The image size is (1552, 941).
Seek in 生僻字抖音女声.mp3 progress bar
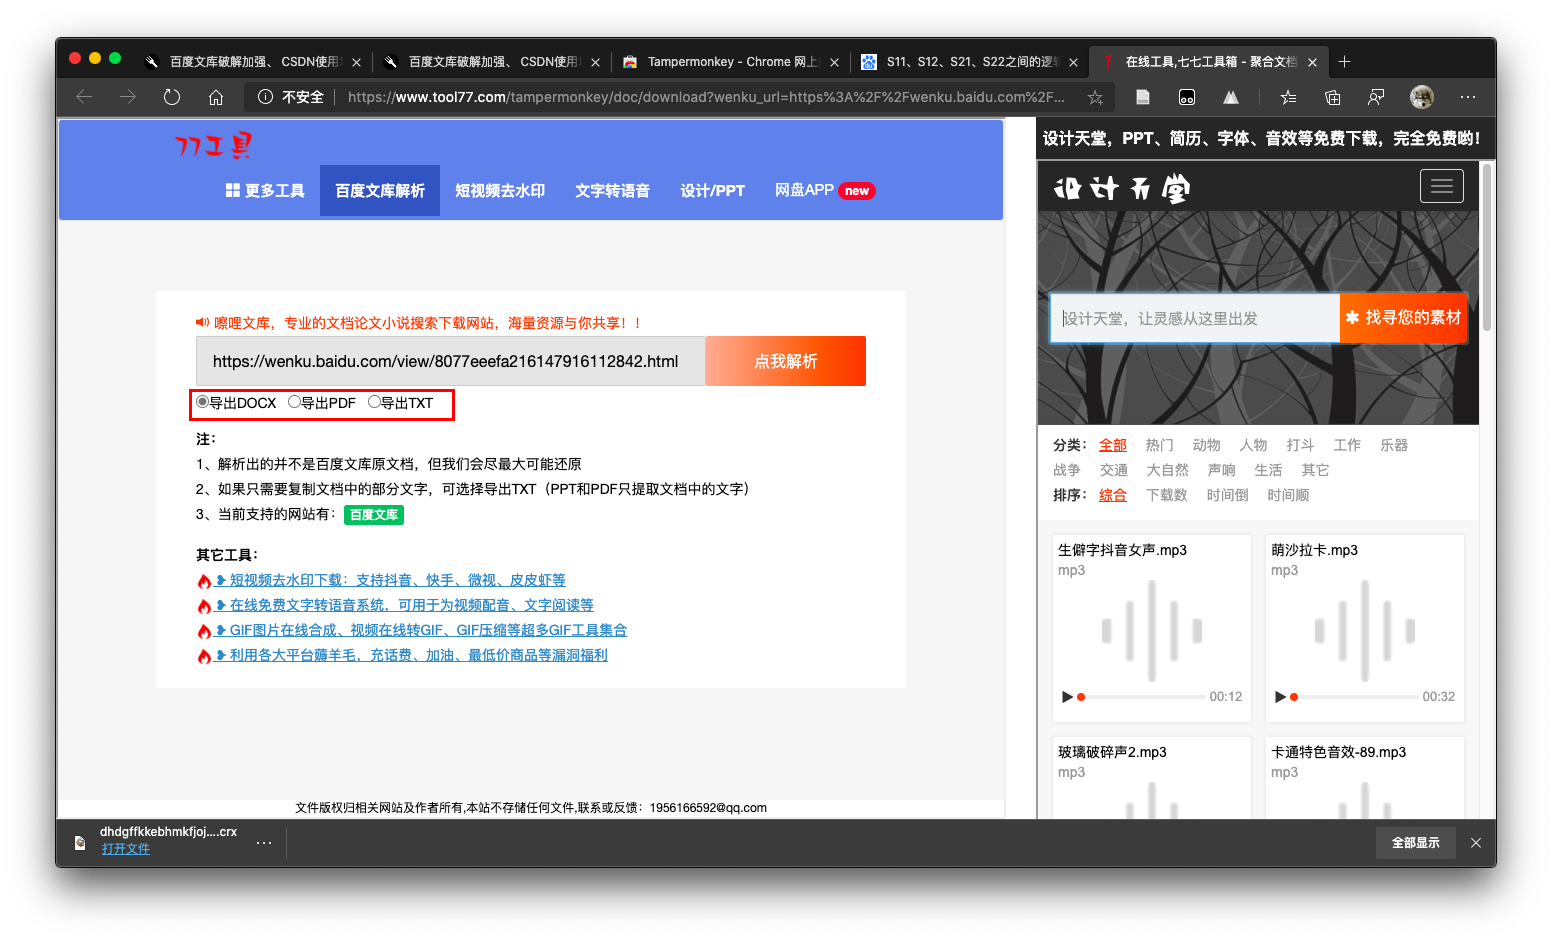pos(1141,697)
